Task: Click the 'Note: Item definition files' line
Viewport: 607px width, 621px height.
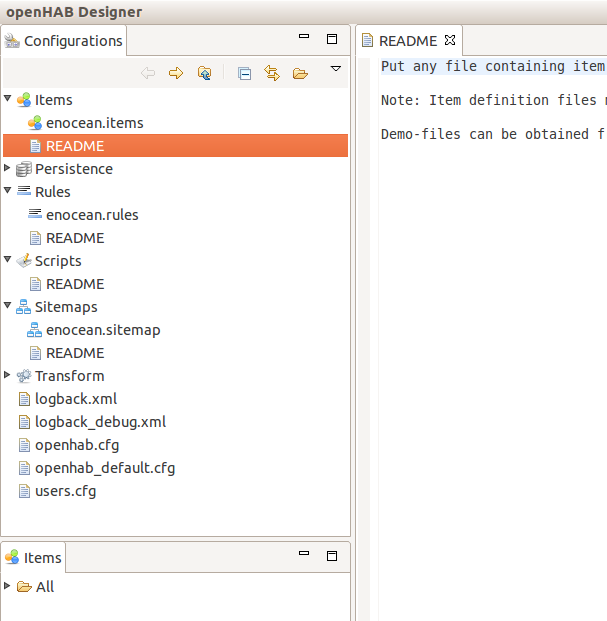Action: click(493, 100)
